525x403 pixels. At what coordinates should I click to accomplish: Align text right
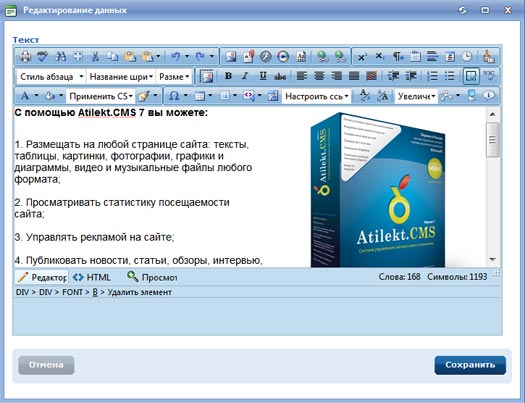click(x=336, y=76)
